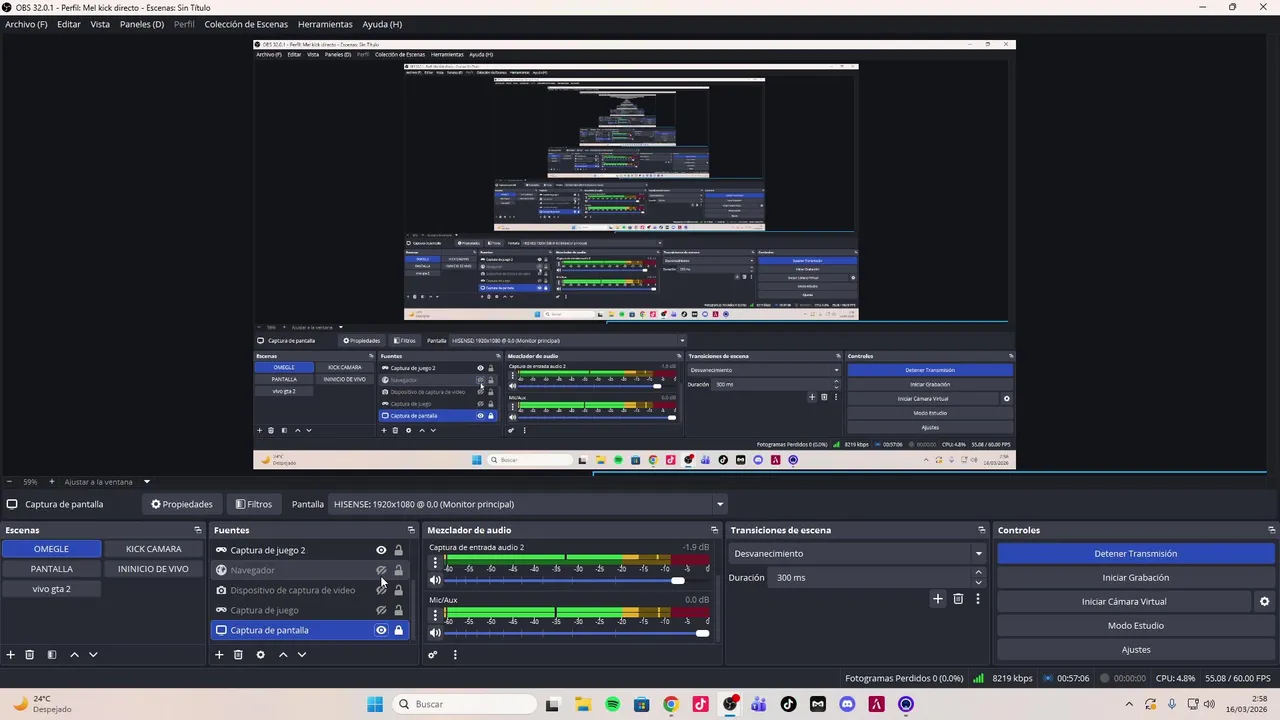Open the Vista menu
1280x720 pixels.
coord(100,24)
